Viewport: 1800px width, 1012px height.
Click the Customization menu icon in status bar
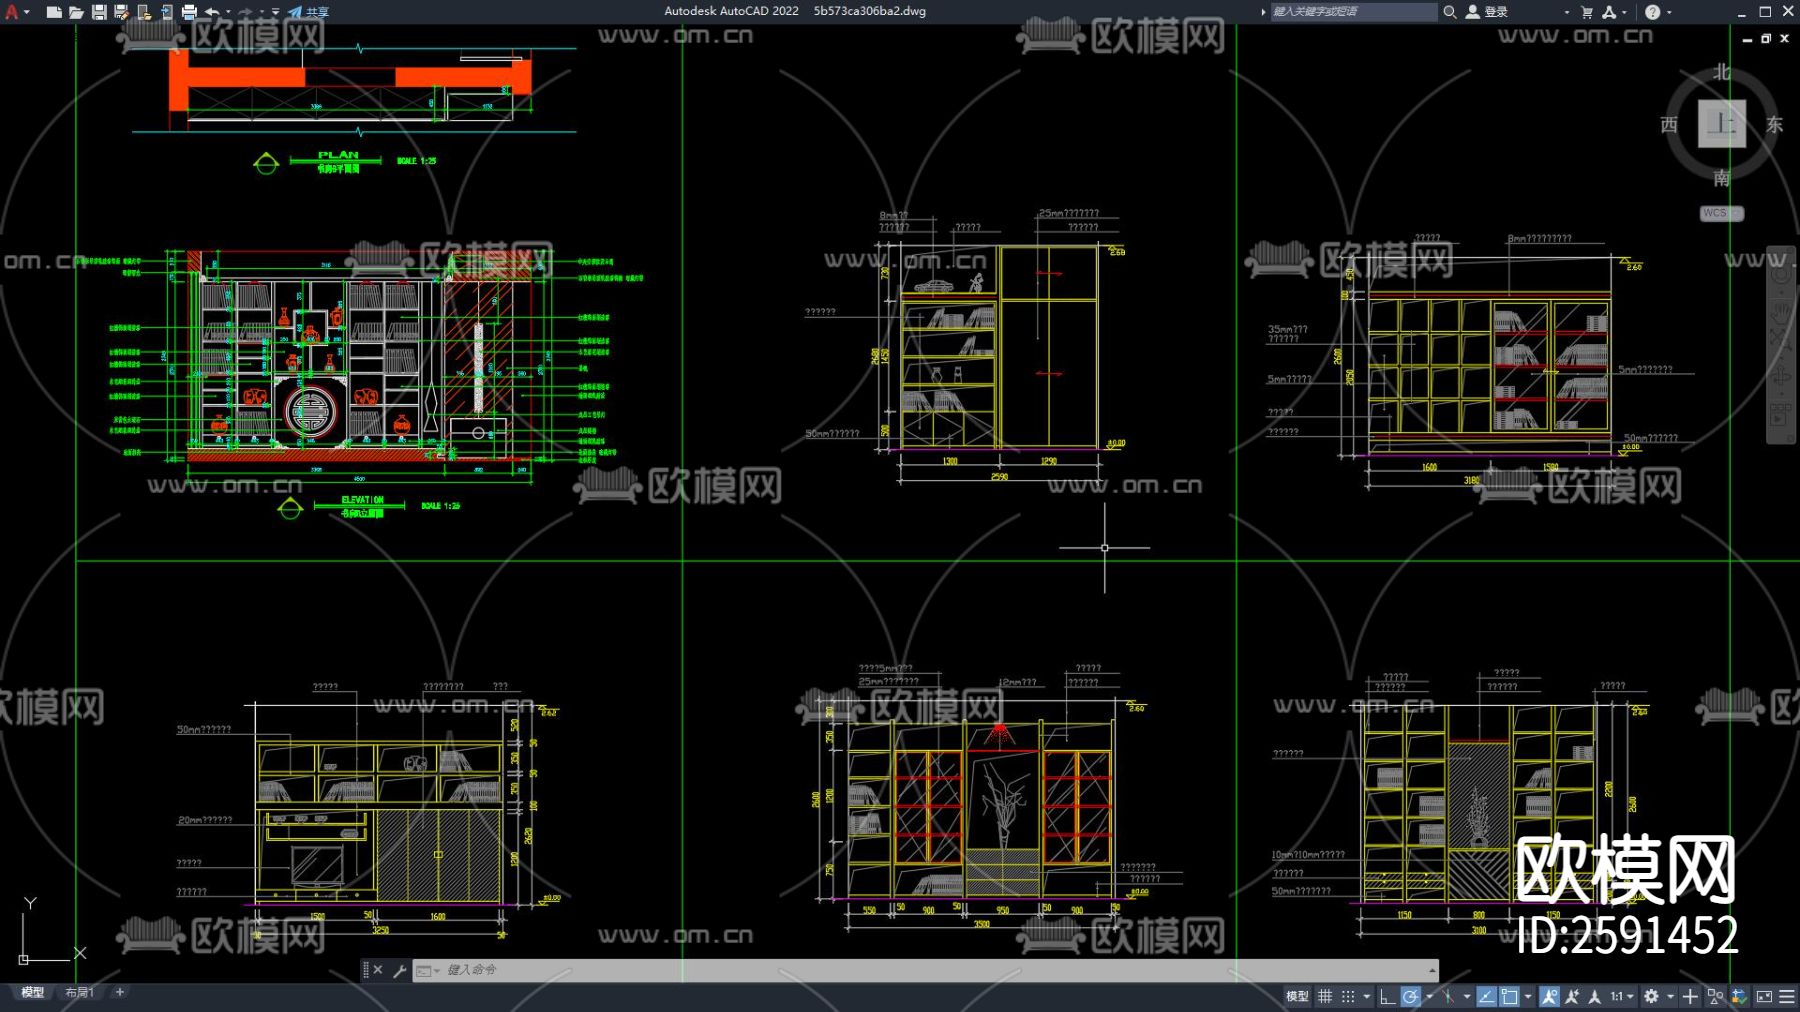[1786, 996]
